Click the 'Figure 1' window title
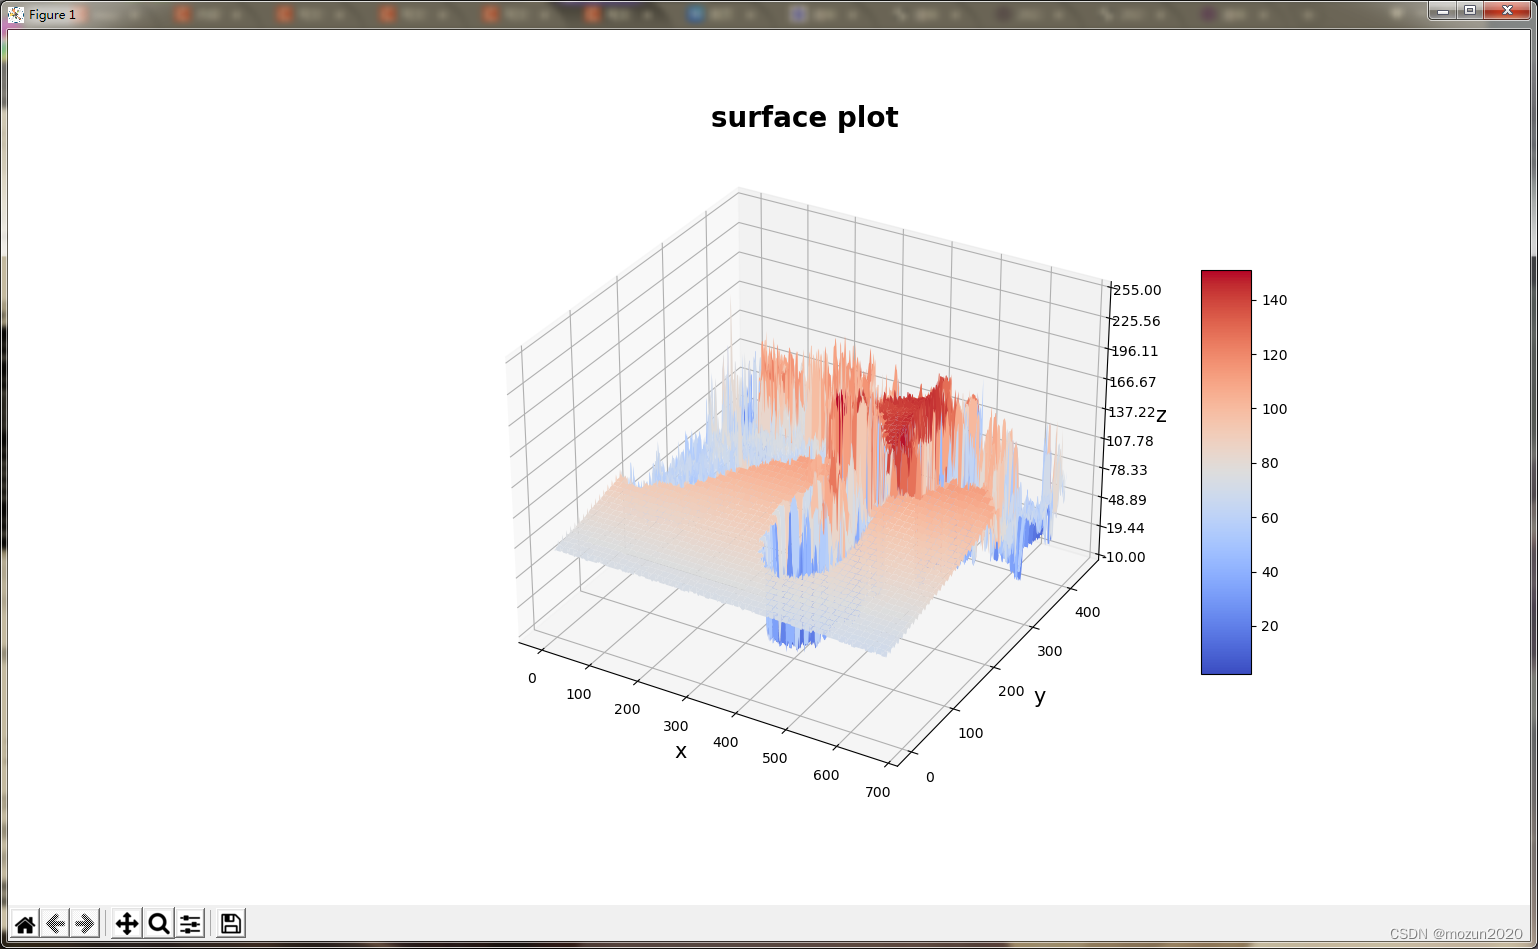Viewport: 1538px width, 949px height. coord(52,15)
